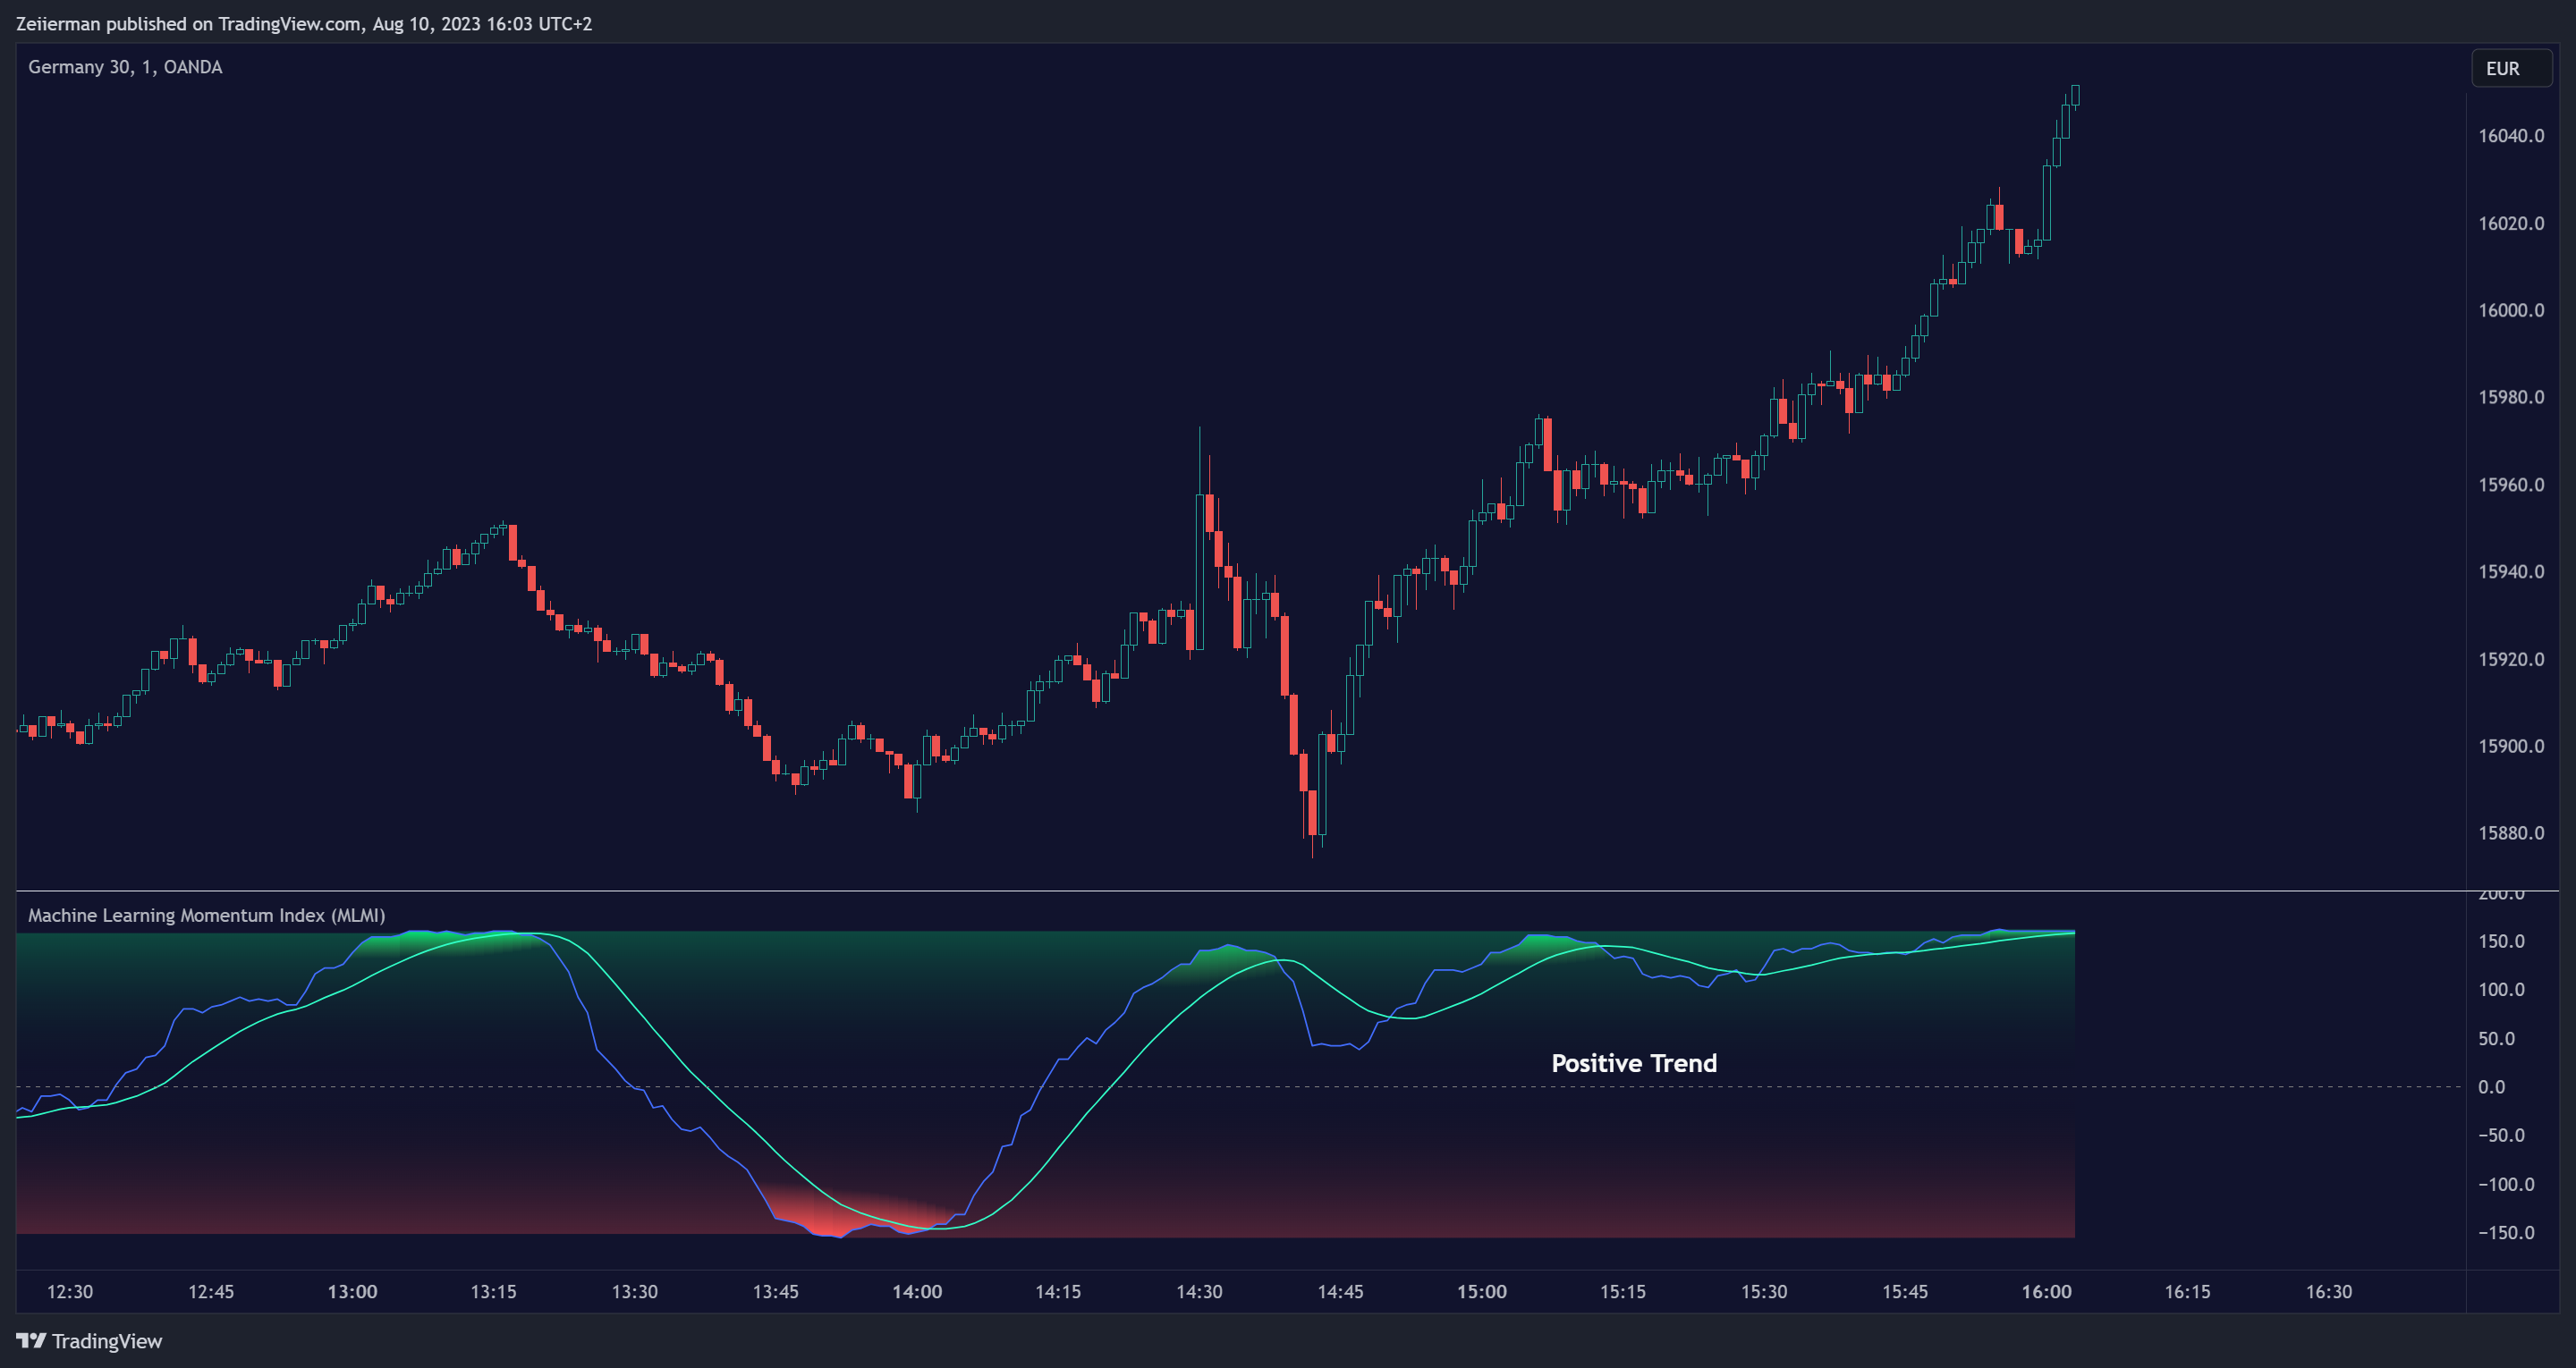Click the 16:15 time axis label
The width and height of the screenshot is (2576, 1368).
point(2188,1292)
